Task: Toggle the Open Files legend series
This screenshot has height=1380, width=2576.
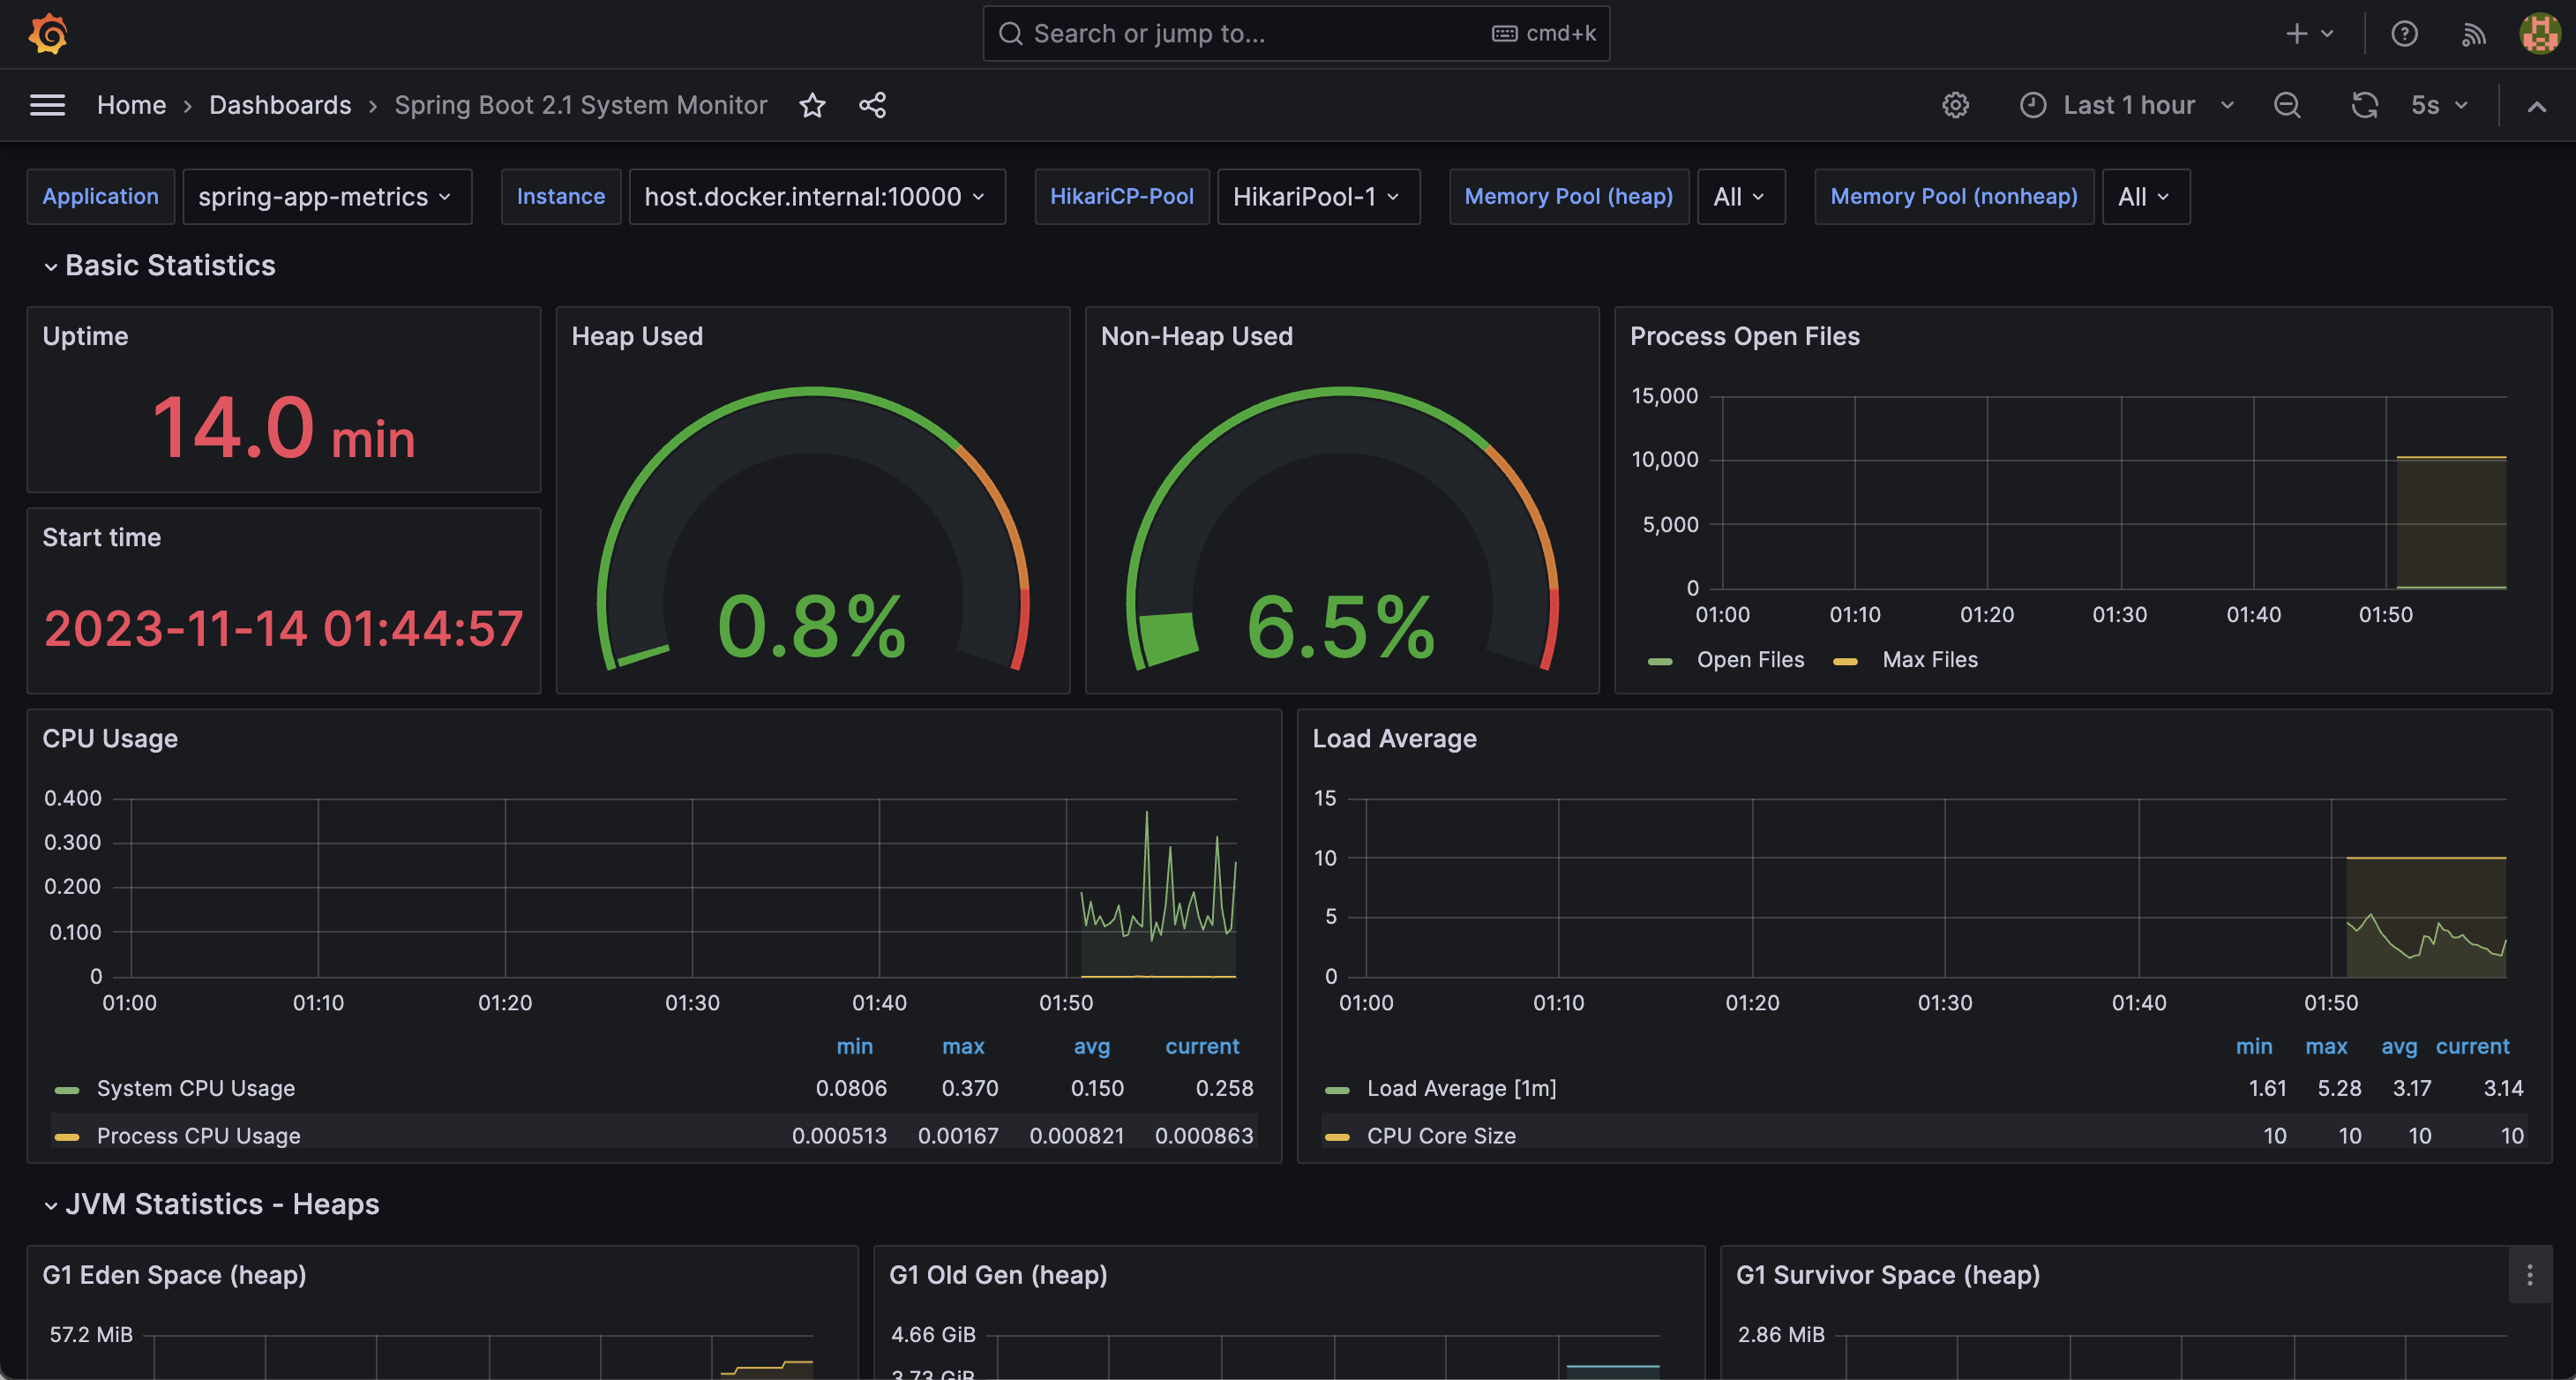Action: [x=1750, y=660]
